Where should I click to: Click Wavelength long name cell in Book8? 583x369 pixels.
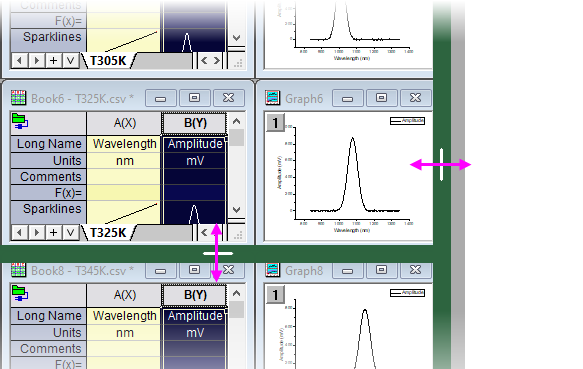point(125,316)
